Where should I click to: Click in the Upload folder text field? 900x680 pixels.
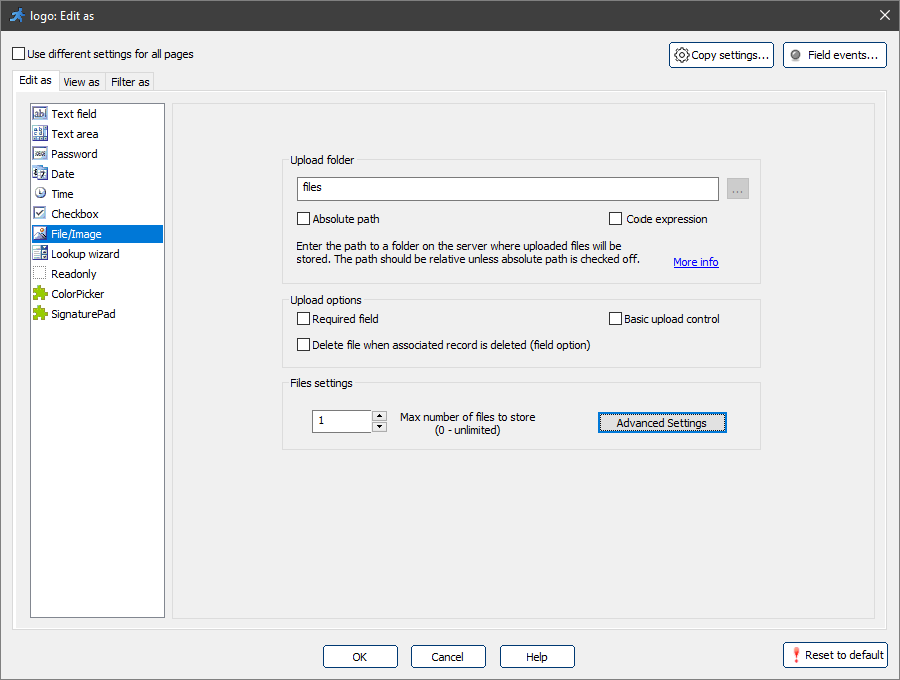tap(507, 189)
